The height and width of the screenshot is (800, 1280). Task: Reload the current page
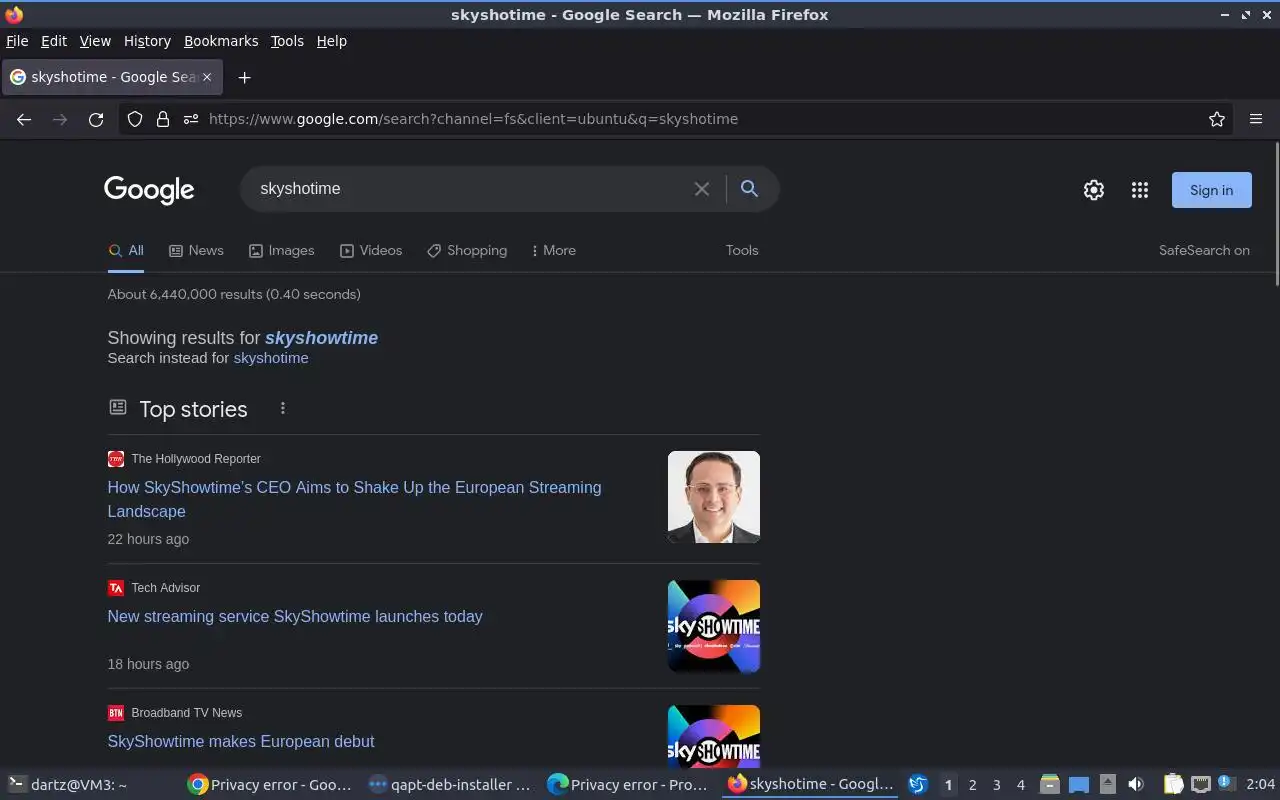tap(96, 119)
